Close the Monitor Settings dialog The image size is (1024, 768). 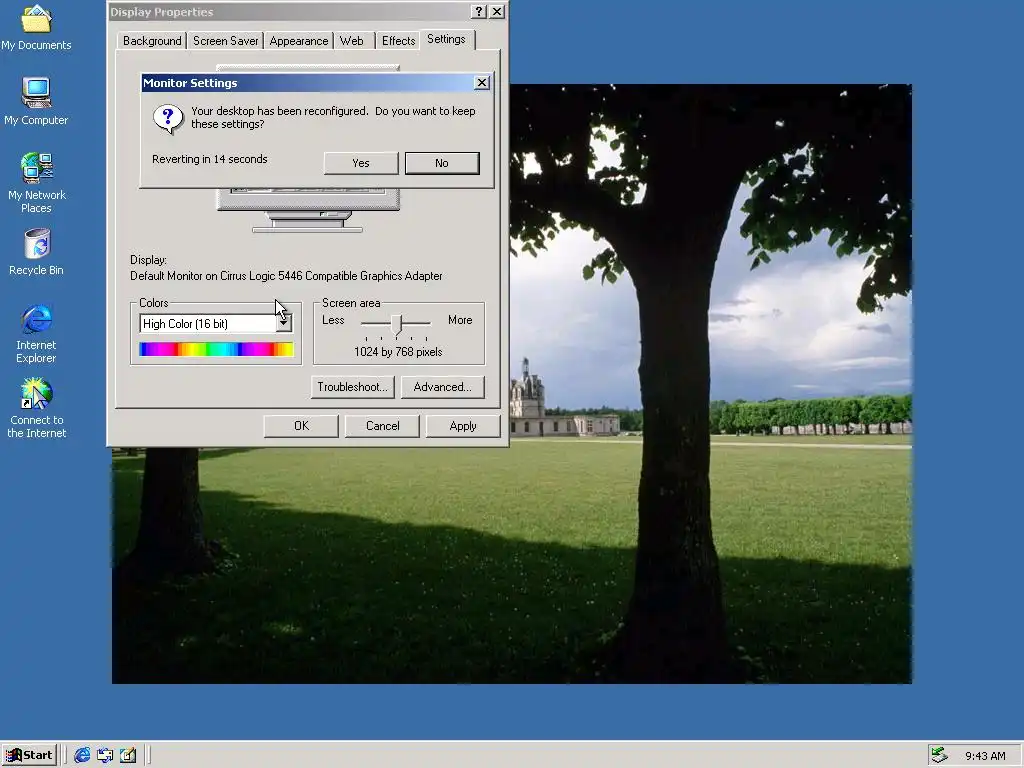481,82
